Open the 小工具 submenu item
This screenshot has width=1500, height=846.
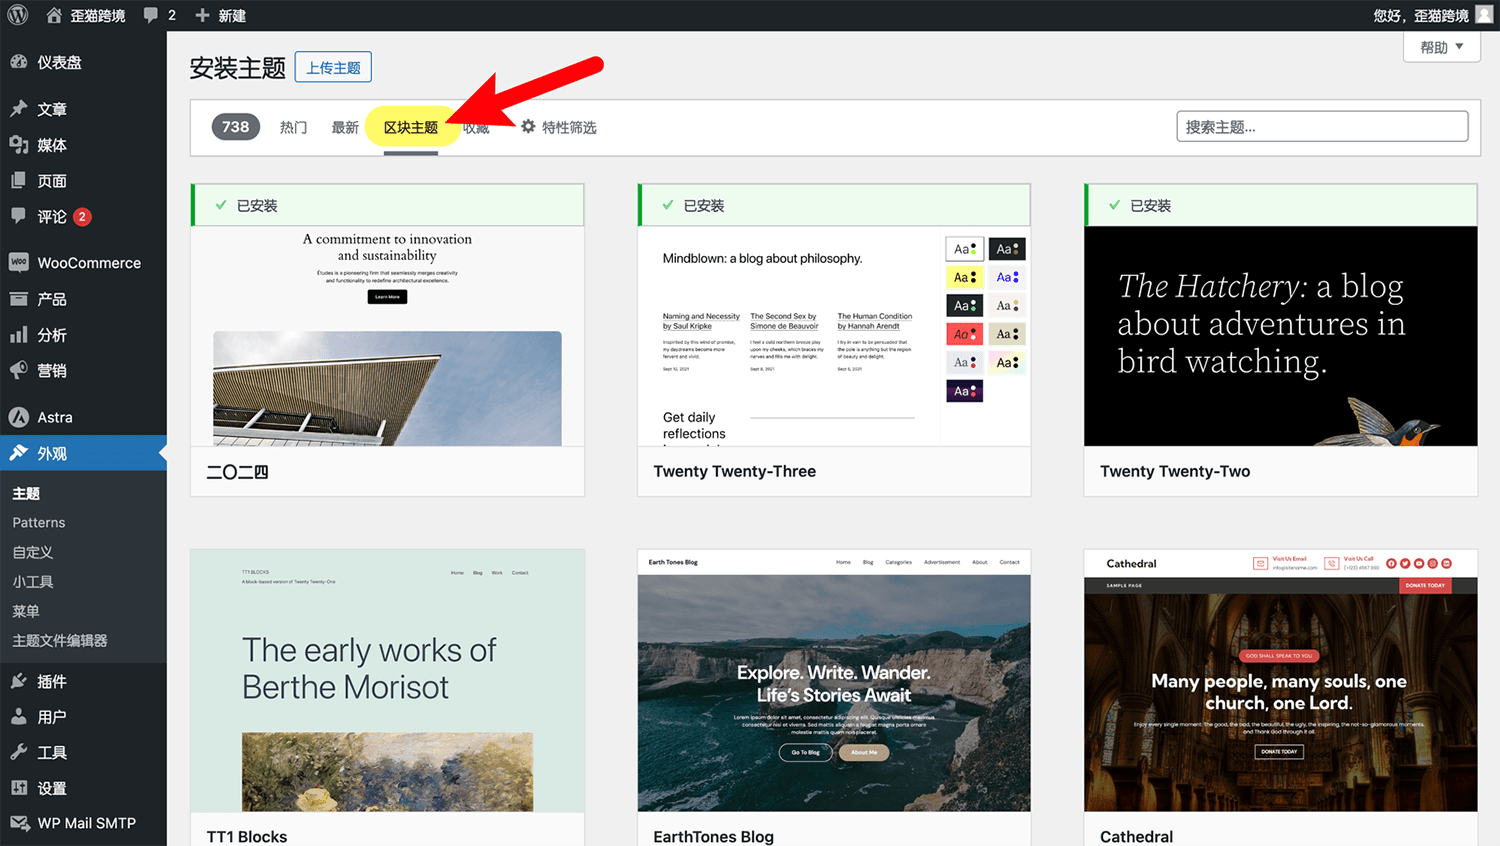coord(33,581)
